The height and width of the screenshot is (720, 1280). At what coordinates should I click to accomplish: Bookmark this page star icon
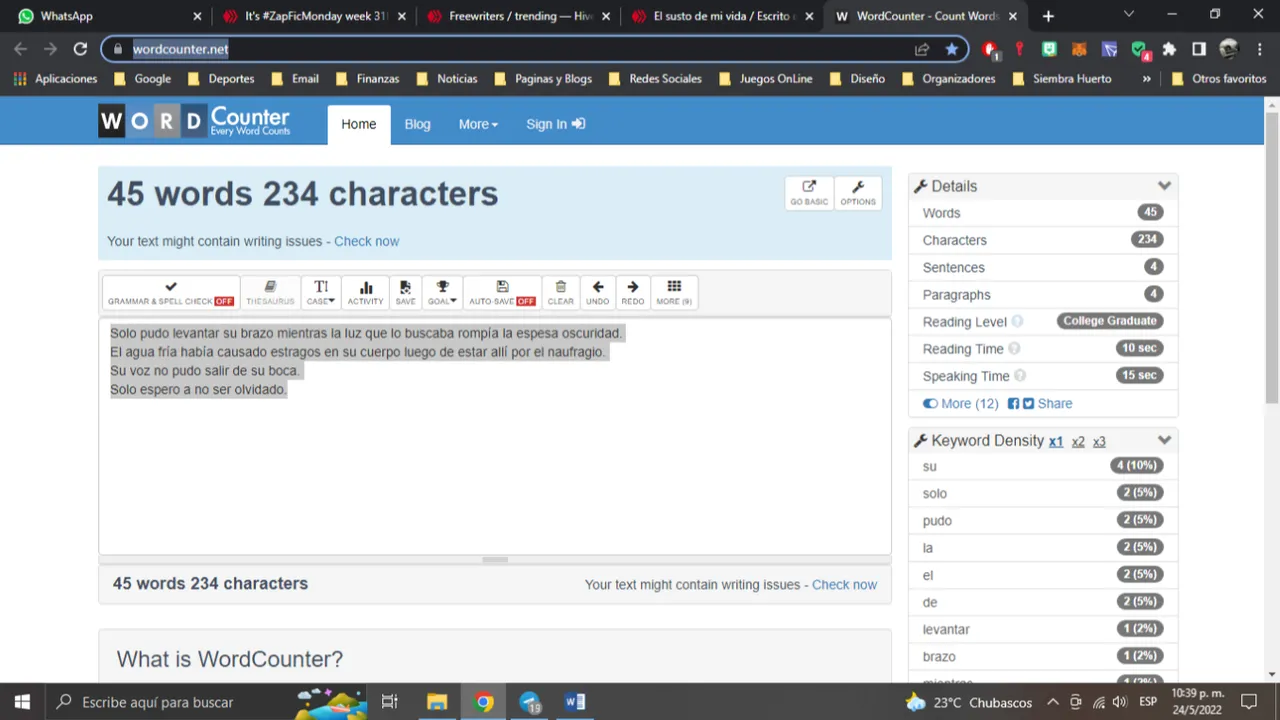pyautogui.click(x=951, y=49)
